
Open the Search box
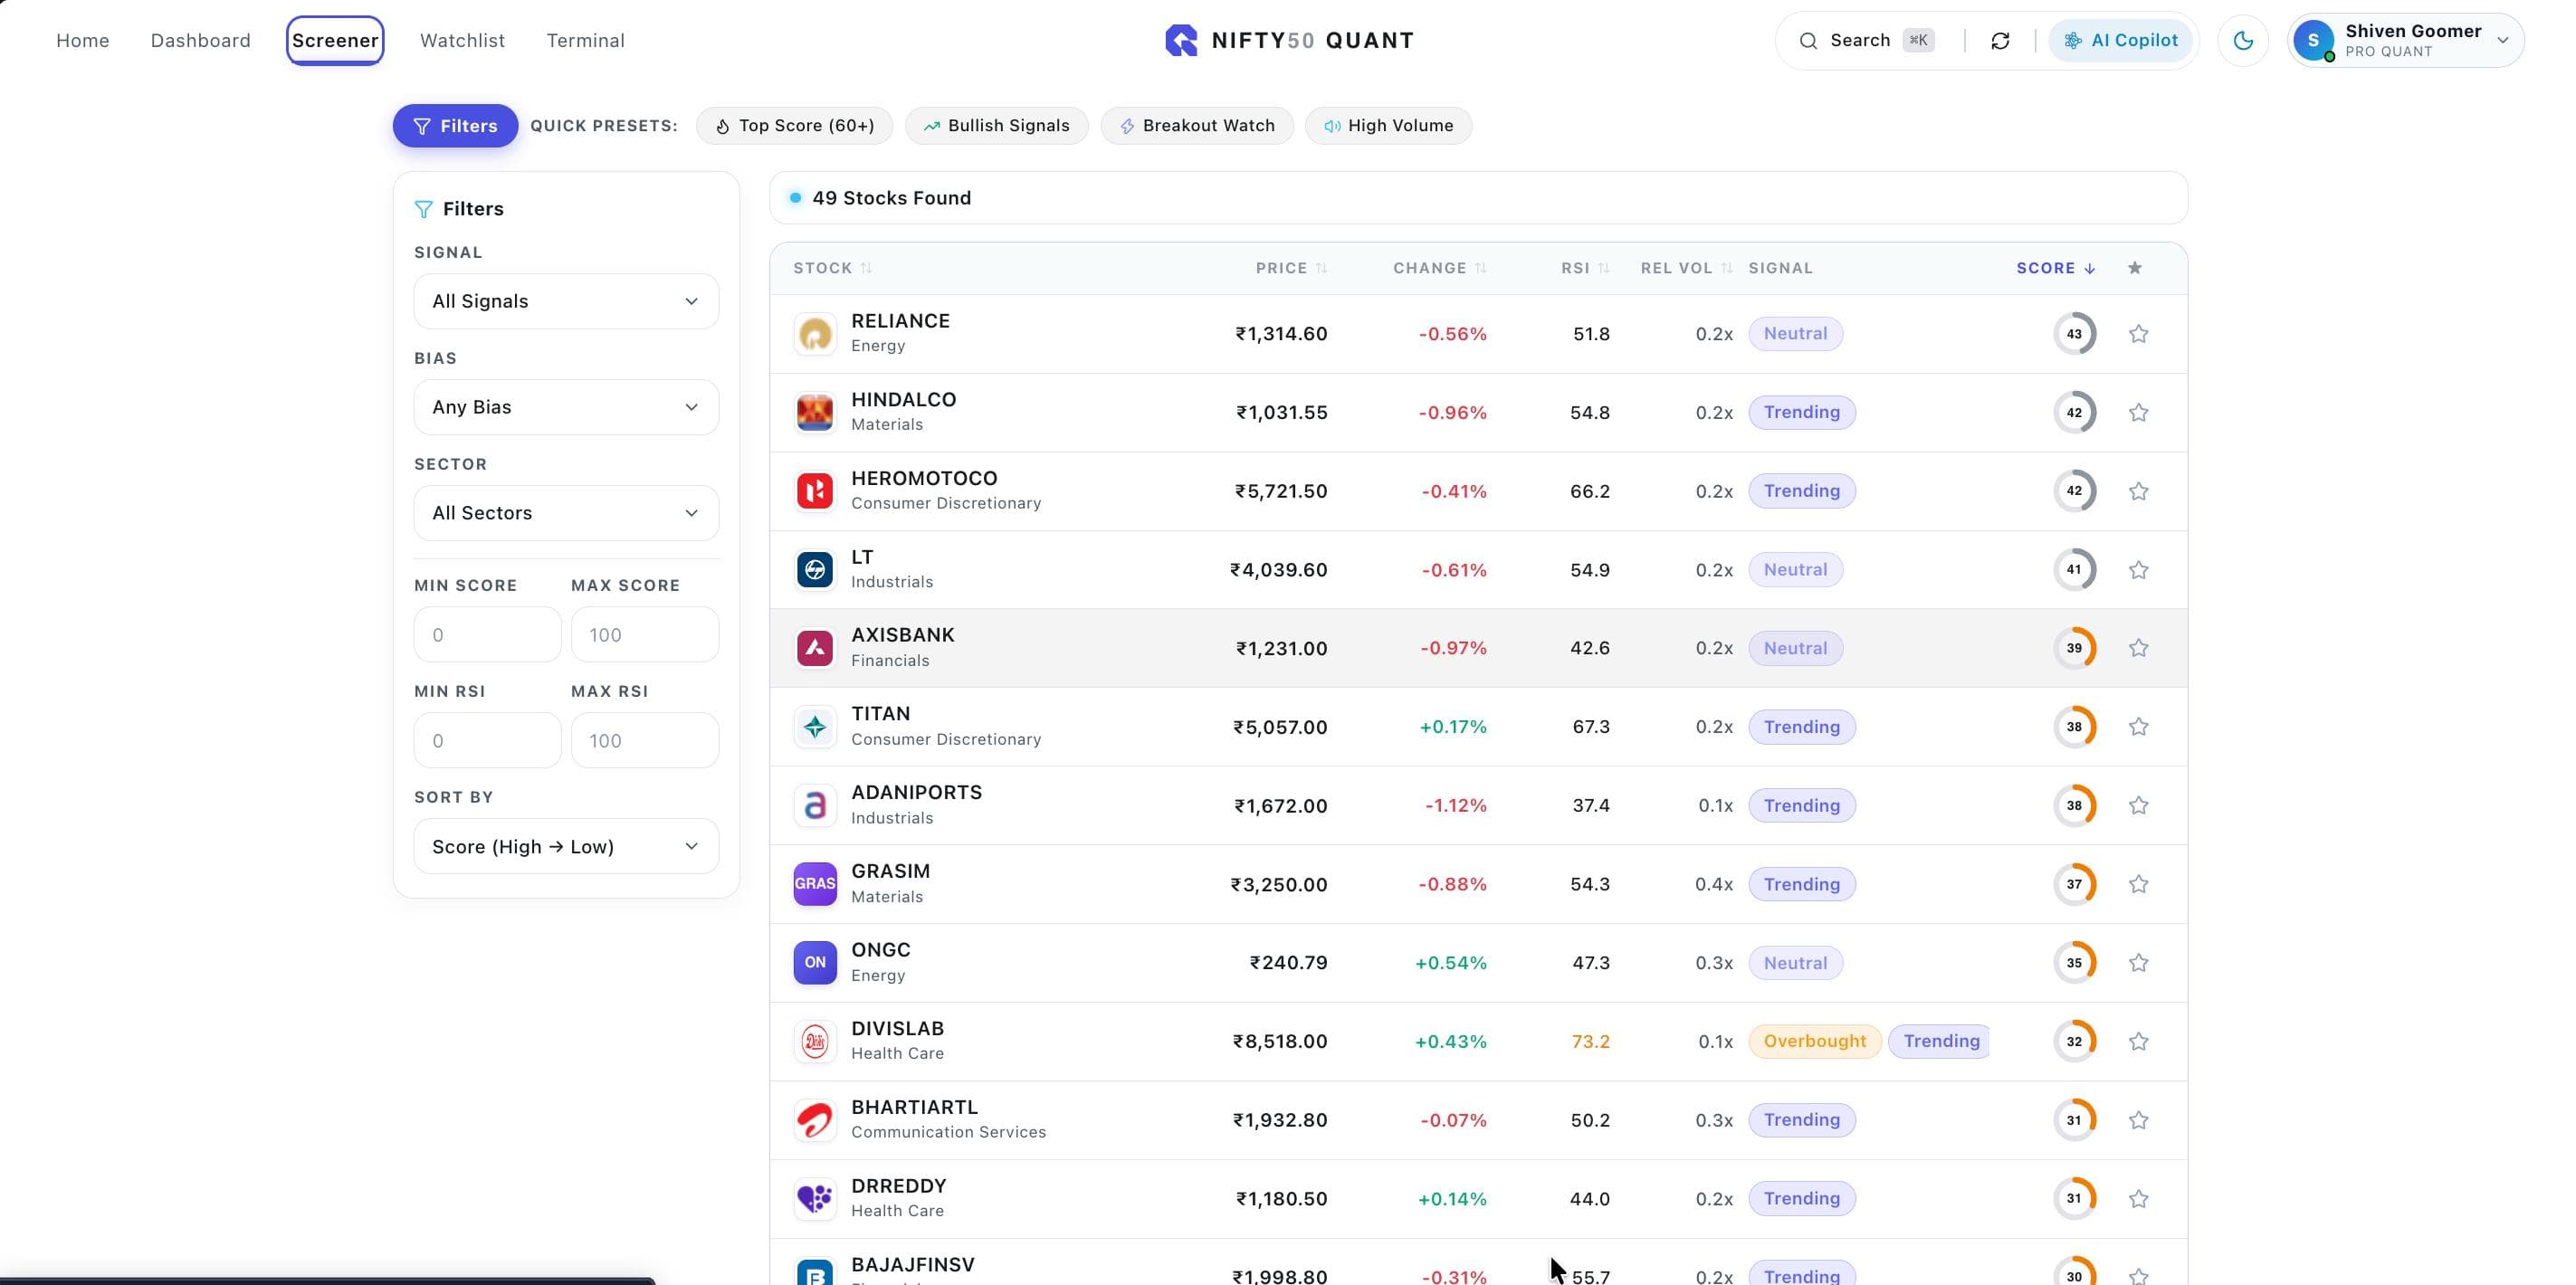click(1866, 41)
